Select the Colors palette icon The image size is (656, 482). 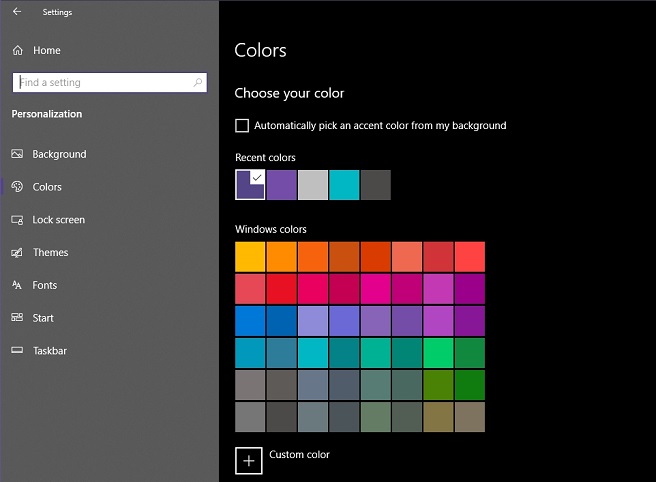coord(17,187)
